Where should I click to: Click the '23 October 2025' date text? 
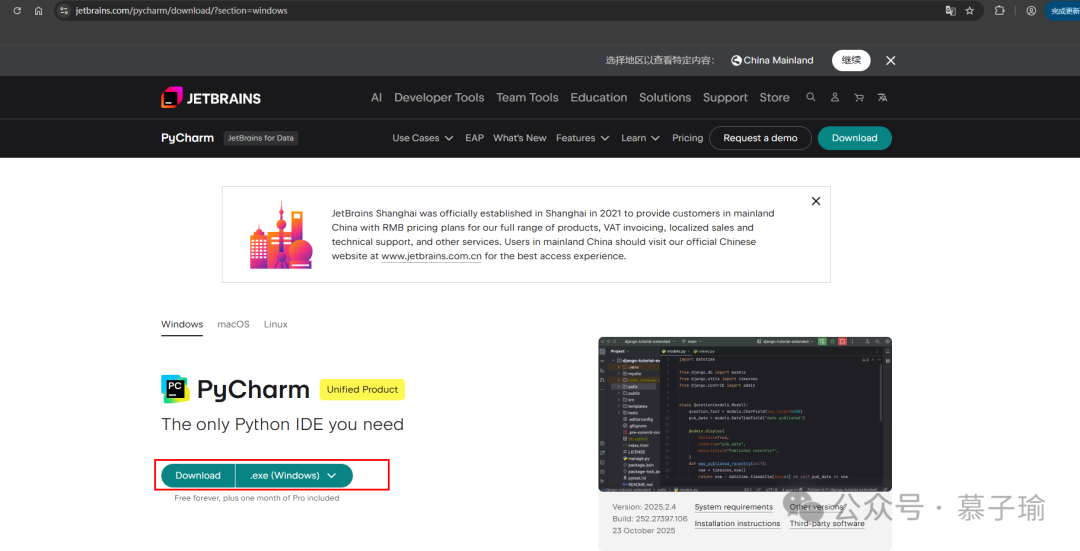(643, 530)
